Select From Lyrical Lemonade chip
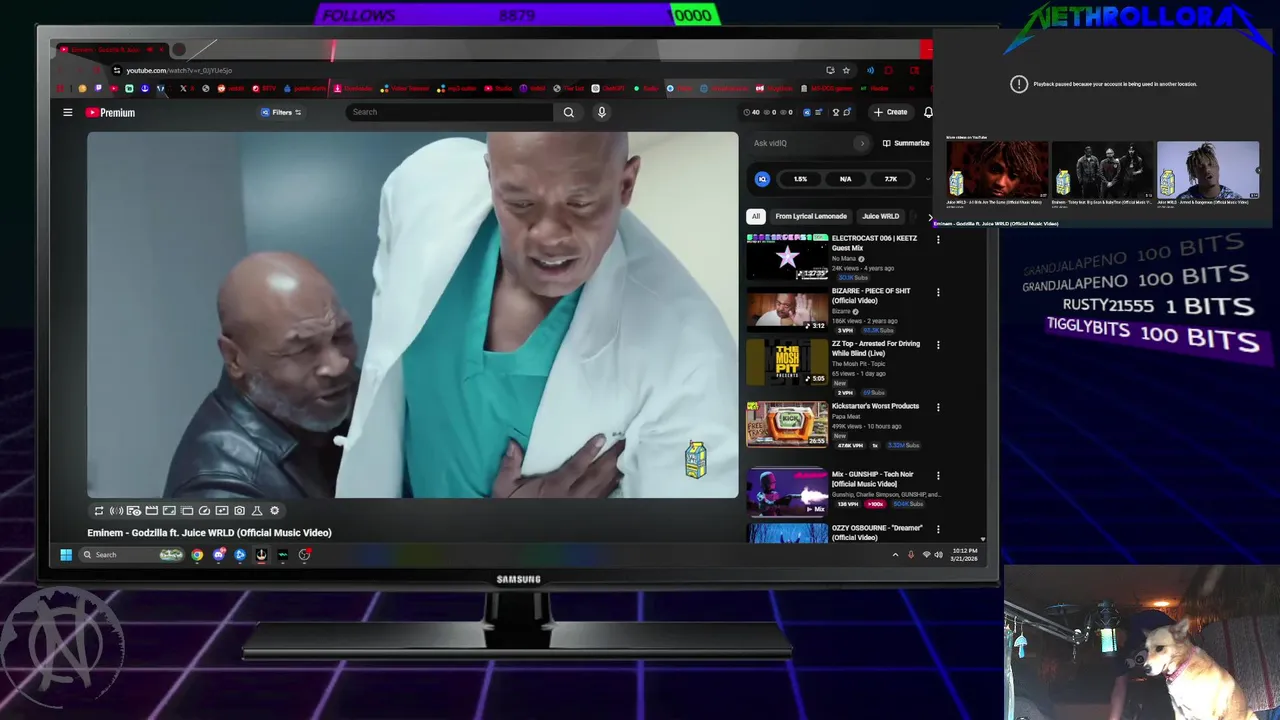1280x720 pixels. 811,216
